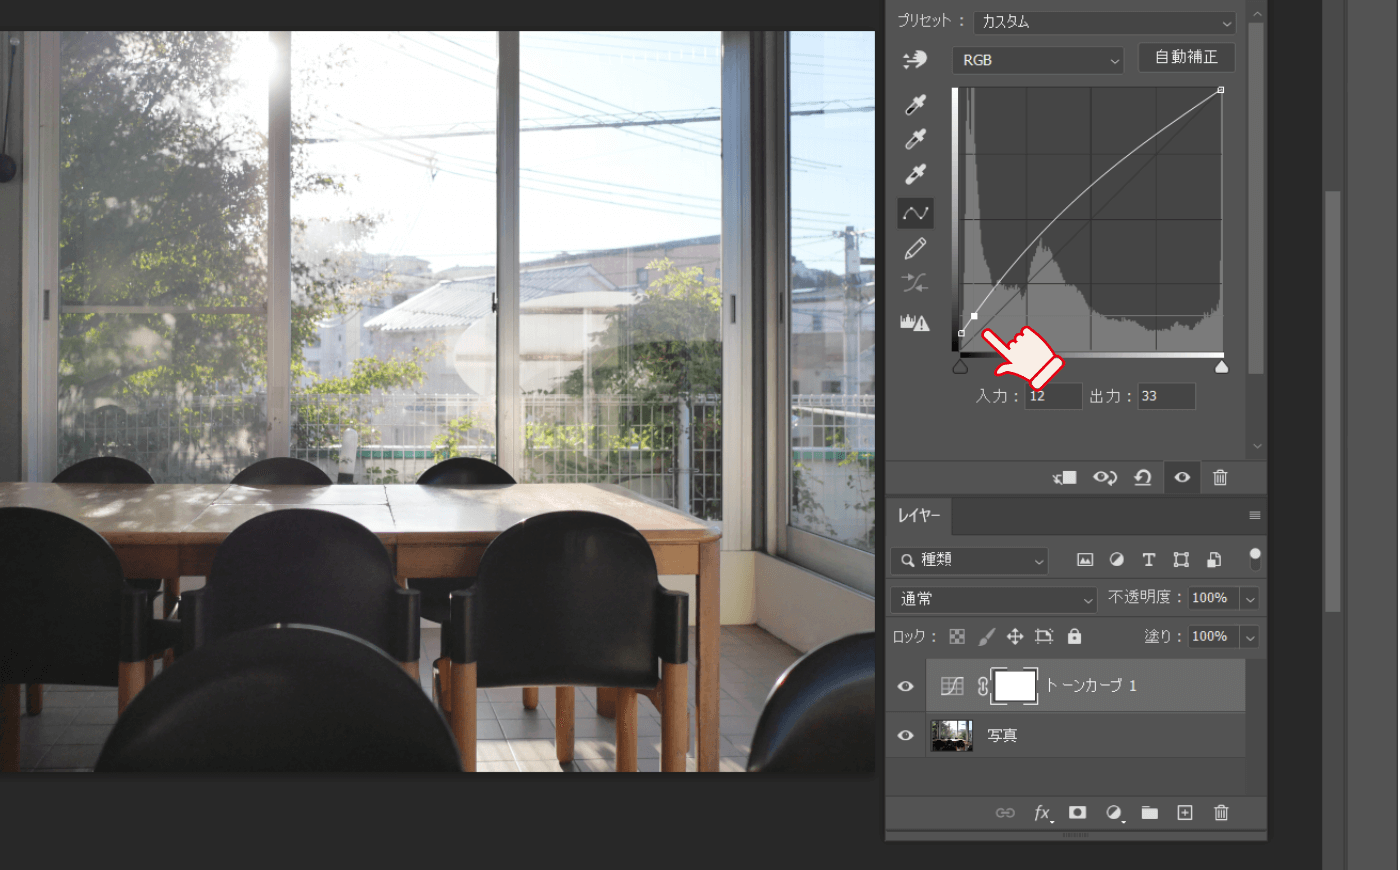Open the Layers panel menu
1400x870 pixels.
(x=1254, y=516)
